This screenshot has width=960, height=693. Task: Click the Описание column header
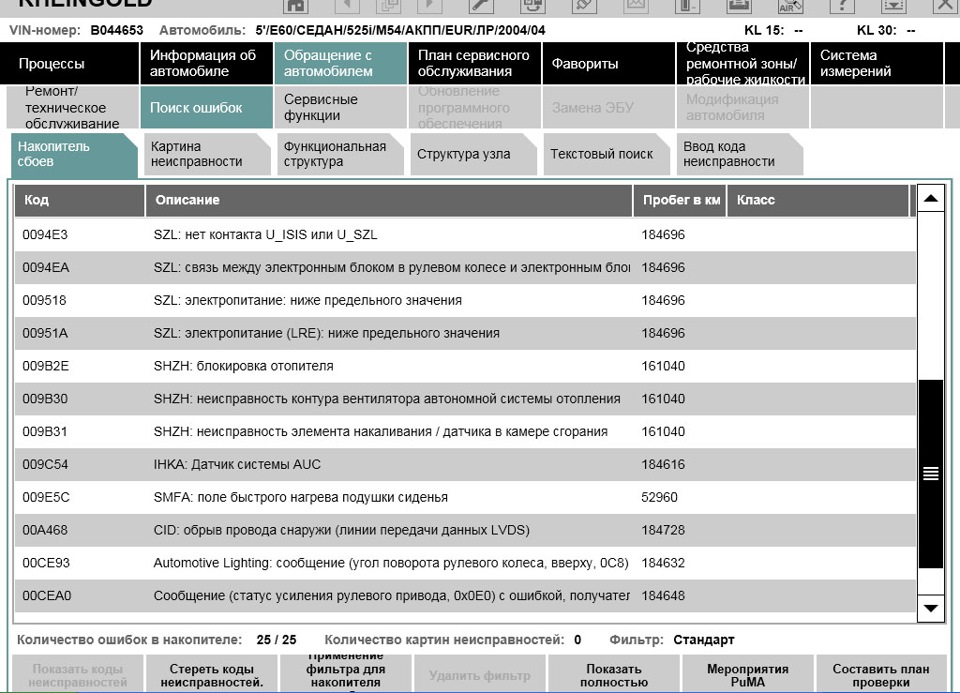pyautogui.click(x=389, y=200)
